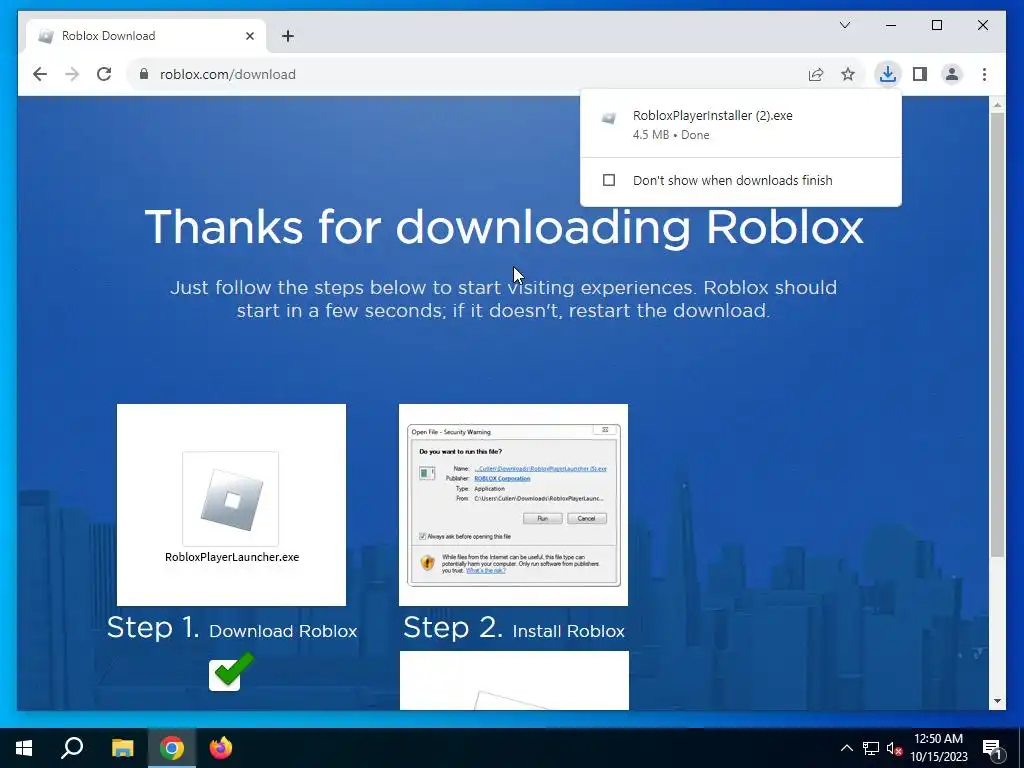This screenshot has height=768, width=1024.
Task: Click the page scroll-down arrow
Action: 997,701
